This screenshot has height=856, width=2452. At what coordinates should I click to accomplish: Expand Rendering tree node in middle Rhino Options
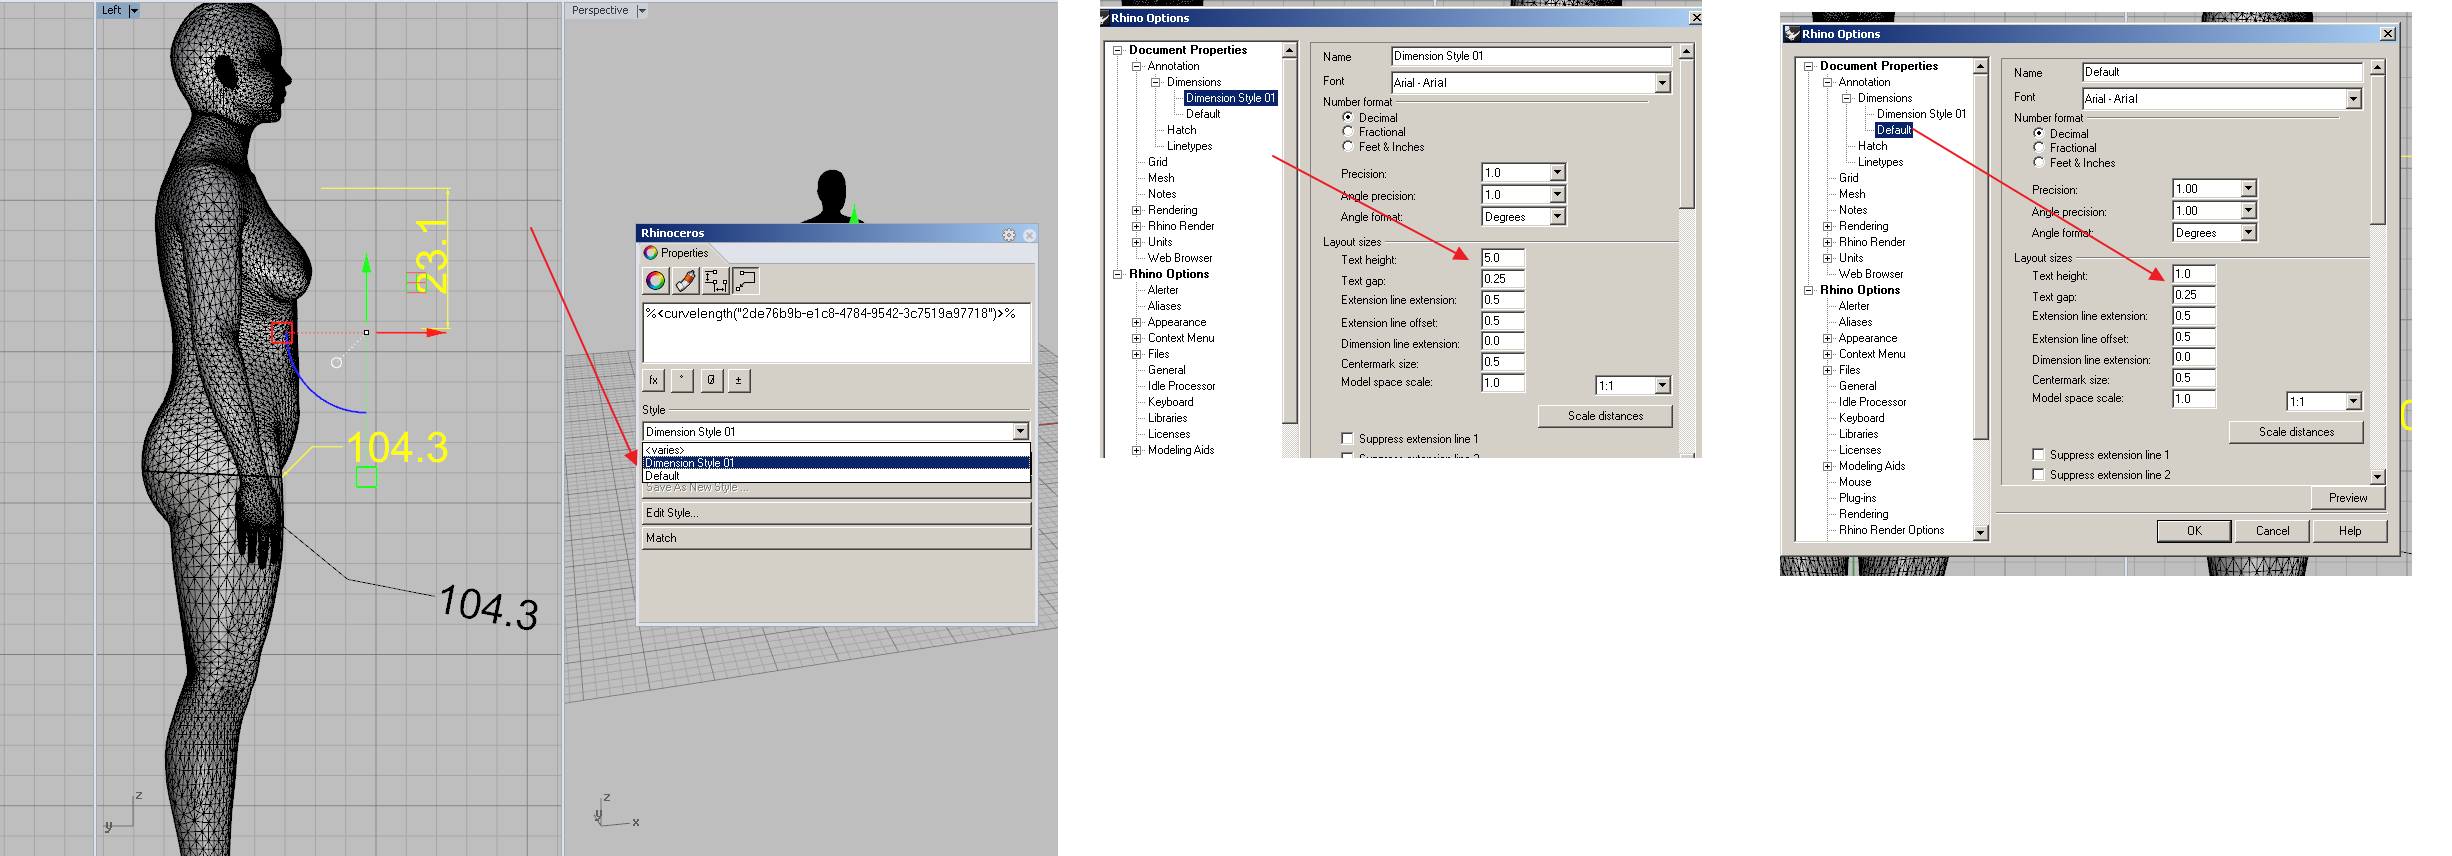click(x=1136, y=210)
